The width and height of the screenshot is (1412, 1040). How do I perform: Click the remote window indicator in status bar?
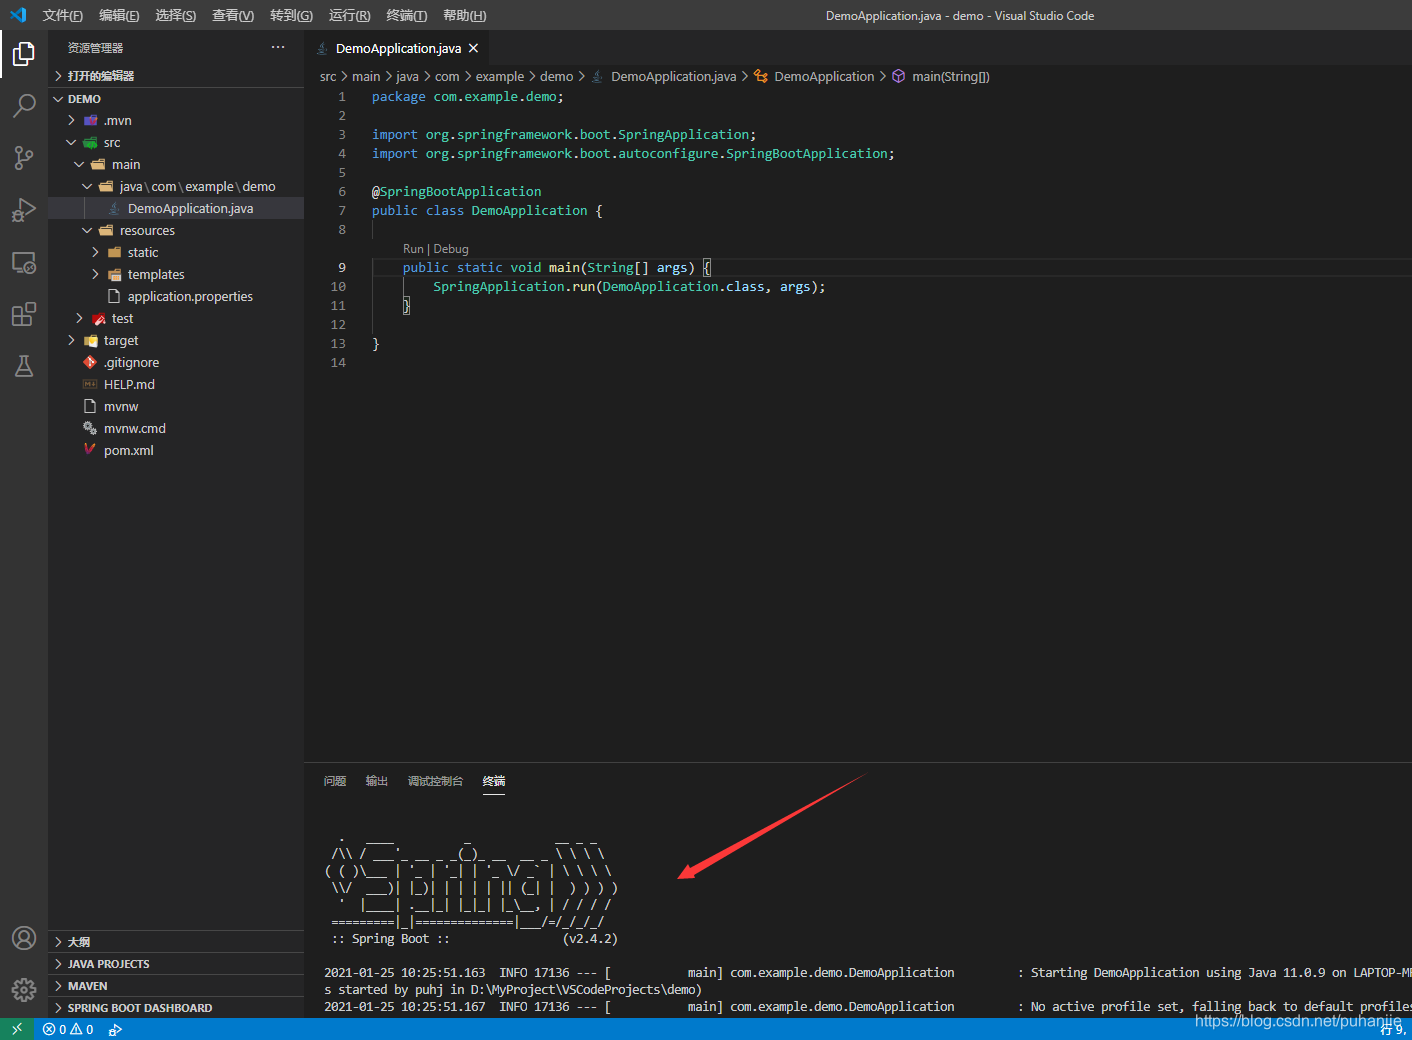pyautogui.click(x=16, y=1028)
